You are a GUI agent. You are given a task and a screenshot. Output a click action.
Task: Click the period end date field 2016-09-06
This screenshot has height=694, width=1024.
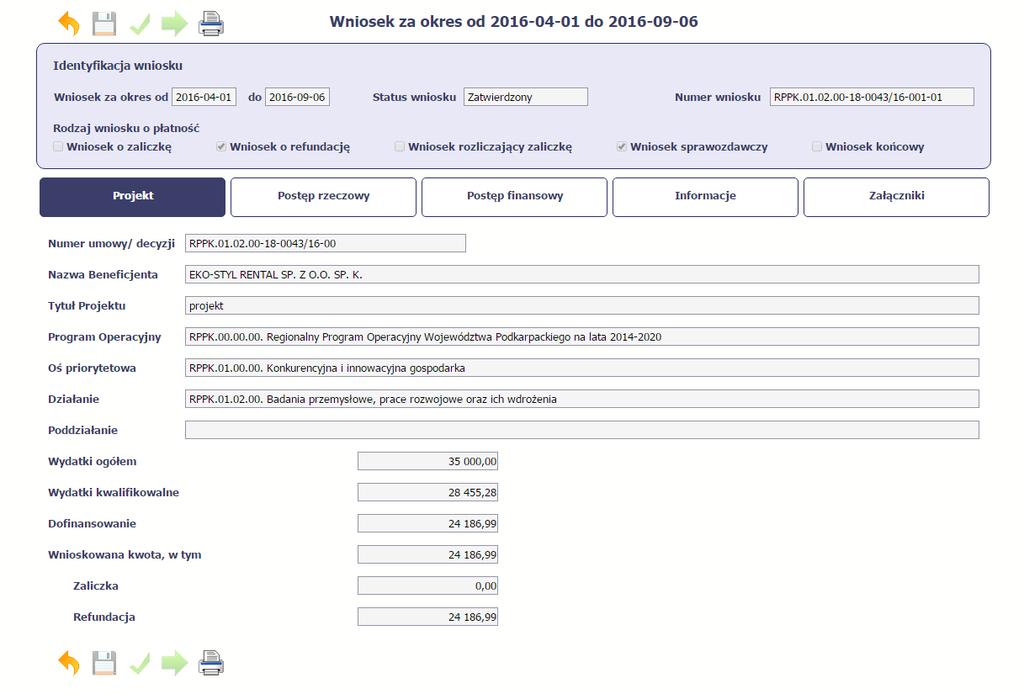tap(297, 97)
